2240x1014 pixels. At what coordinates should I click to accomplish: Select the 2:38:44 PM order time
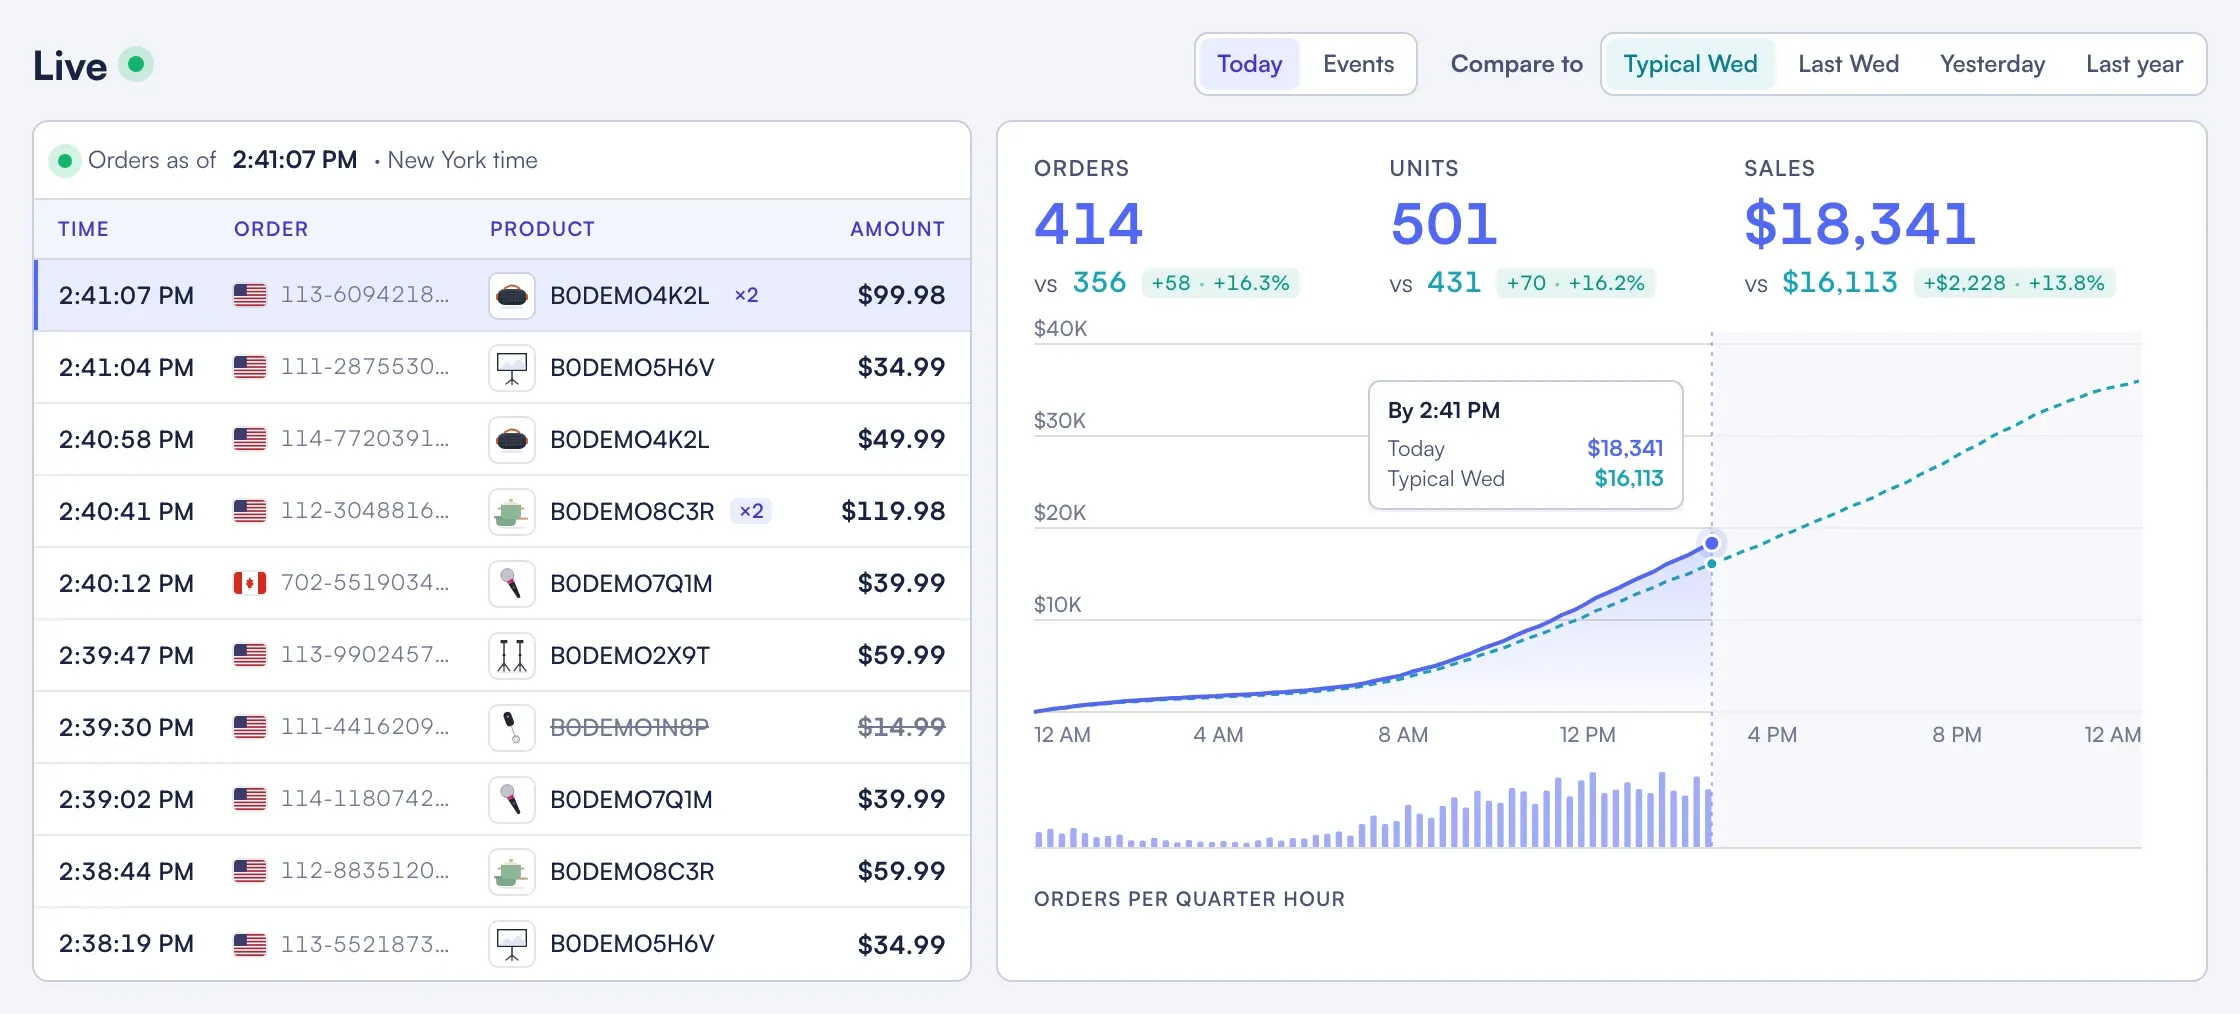(x=126, y=871)
